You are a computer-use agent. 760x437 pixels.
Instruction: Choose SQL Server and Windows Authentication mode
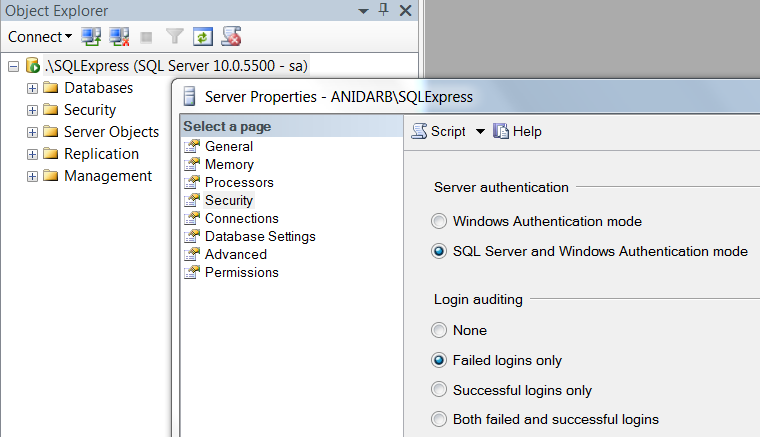439,251
